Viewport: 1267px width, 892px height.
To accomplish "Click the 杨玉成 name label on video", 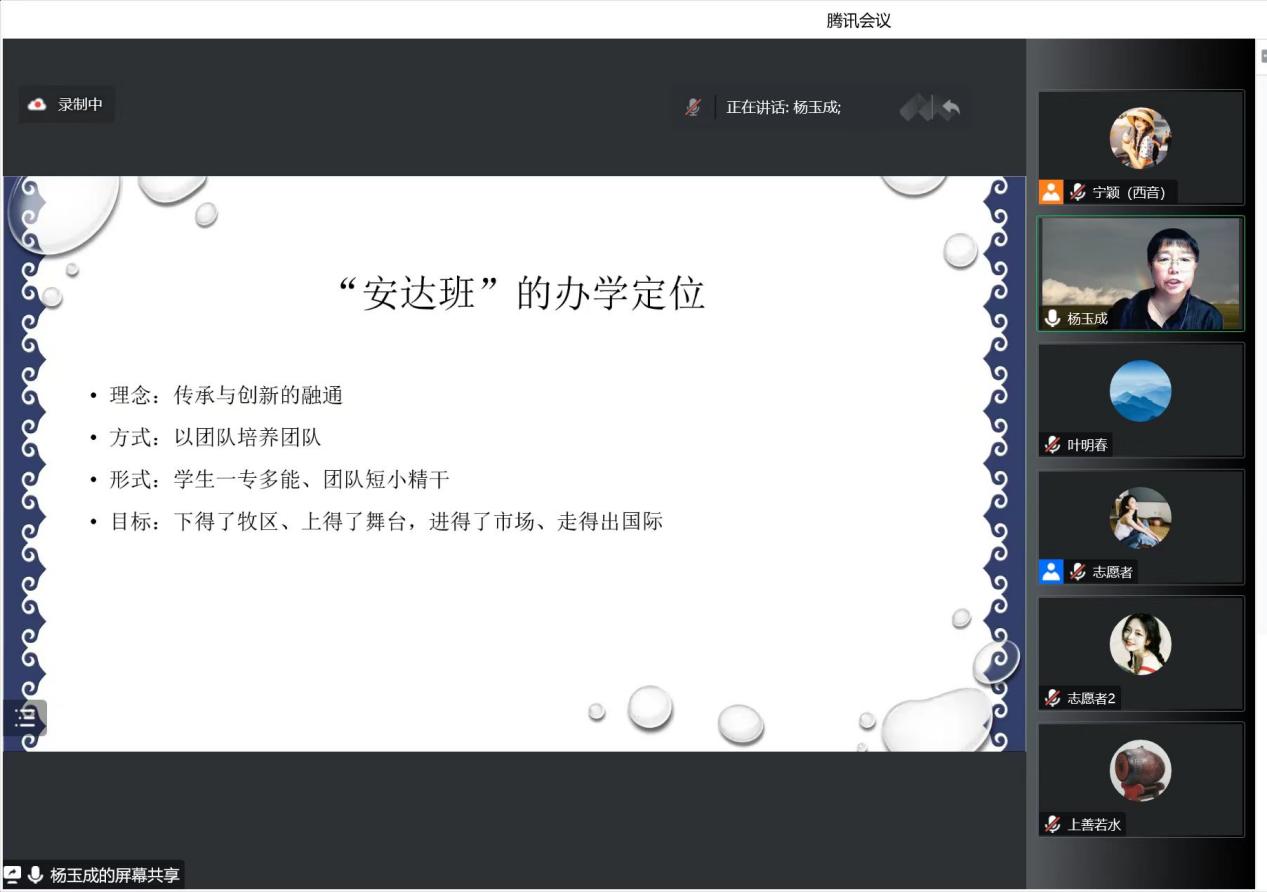I will point(1087,319).
